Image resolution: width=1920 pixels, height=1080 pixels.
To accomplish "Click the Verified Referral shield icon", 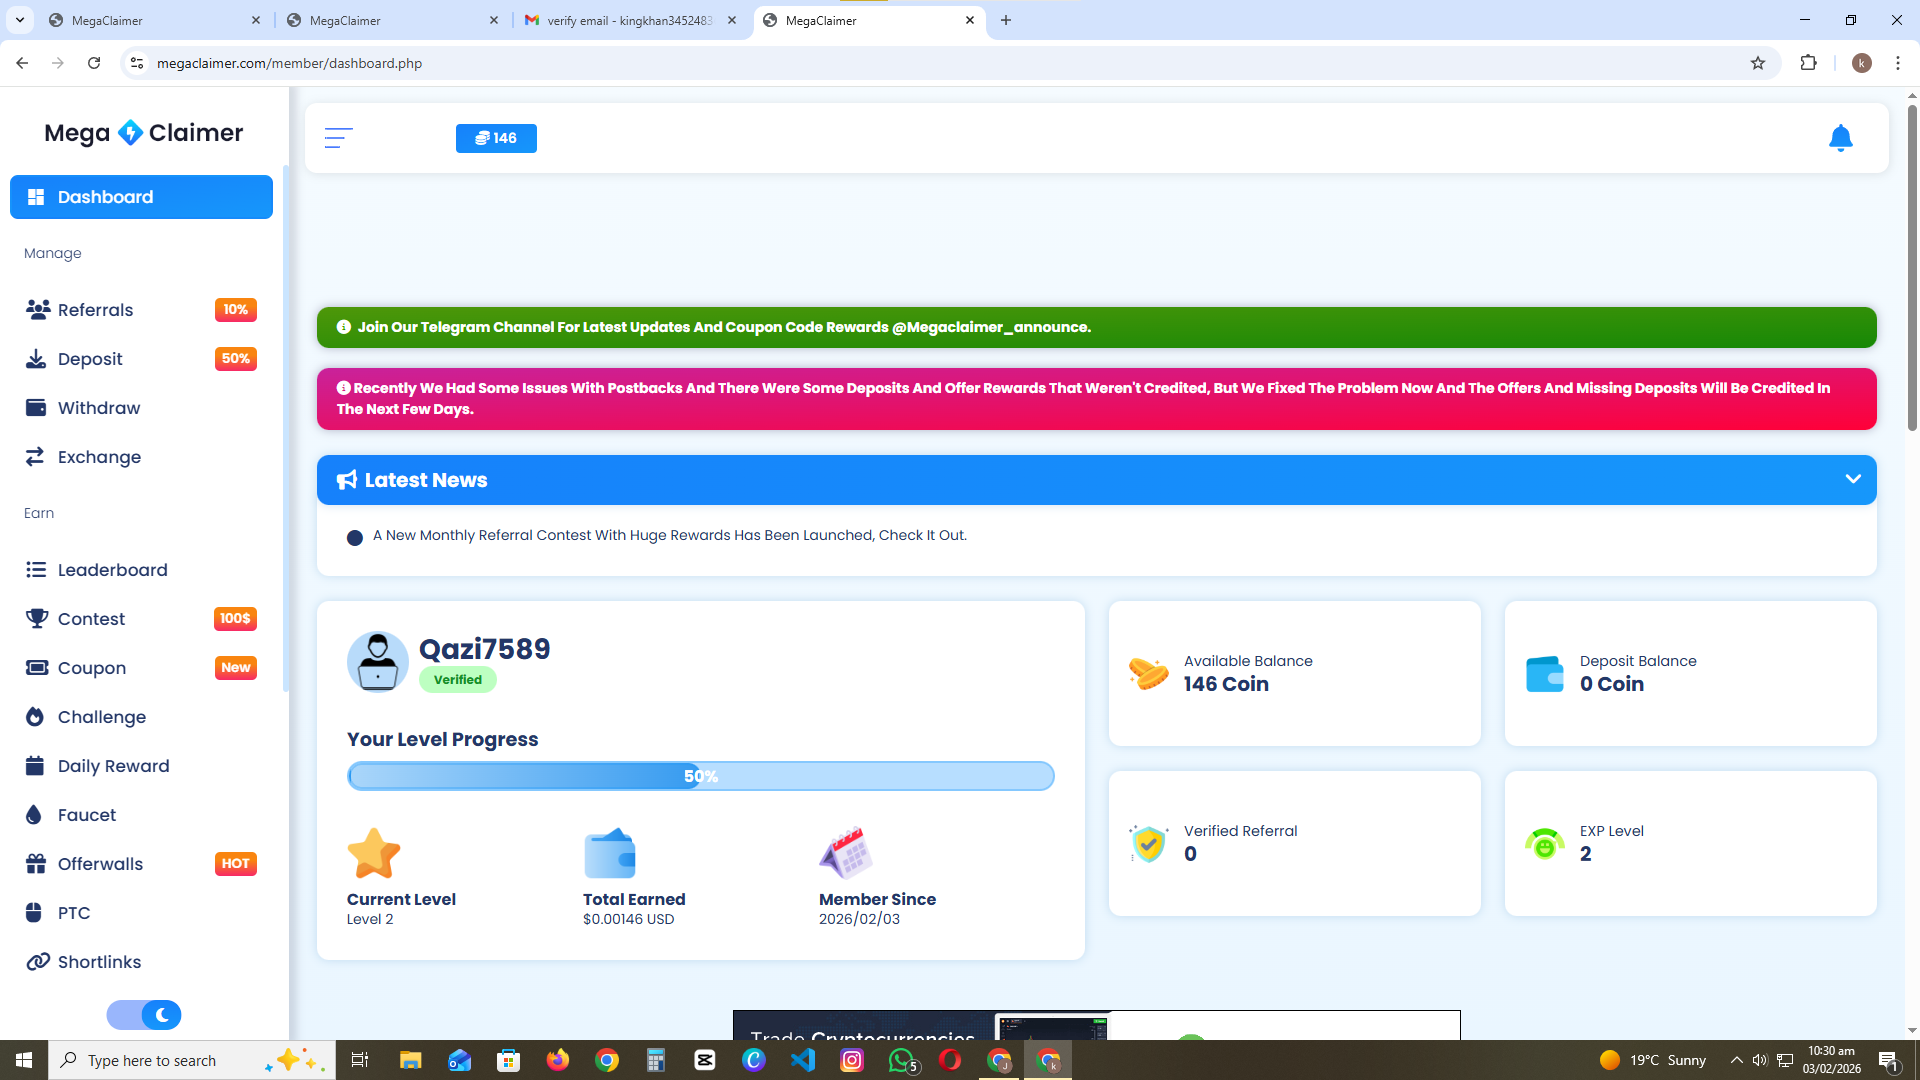I will point(1149,844).
